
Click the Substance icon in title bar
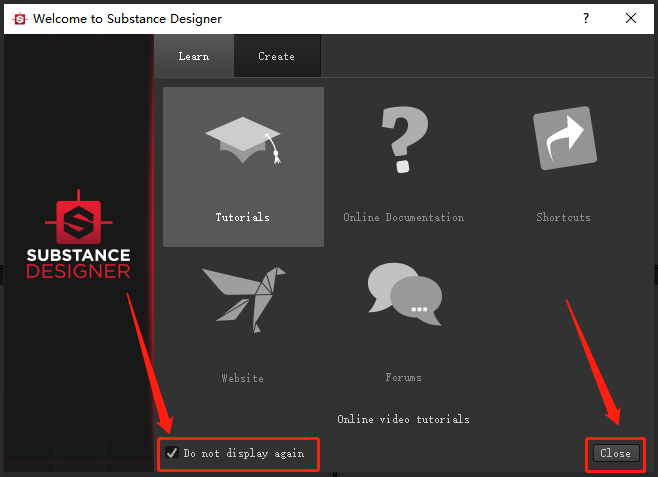pos(20,19)
